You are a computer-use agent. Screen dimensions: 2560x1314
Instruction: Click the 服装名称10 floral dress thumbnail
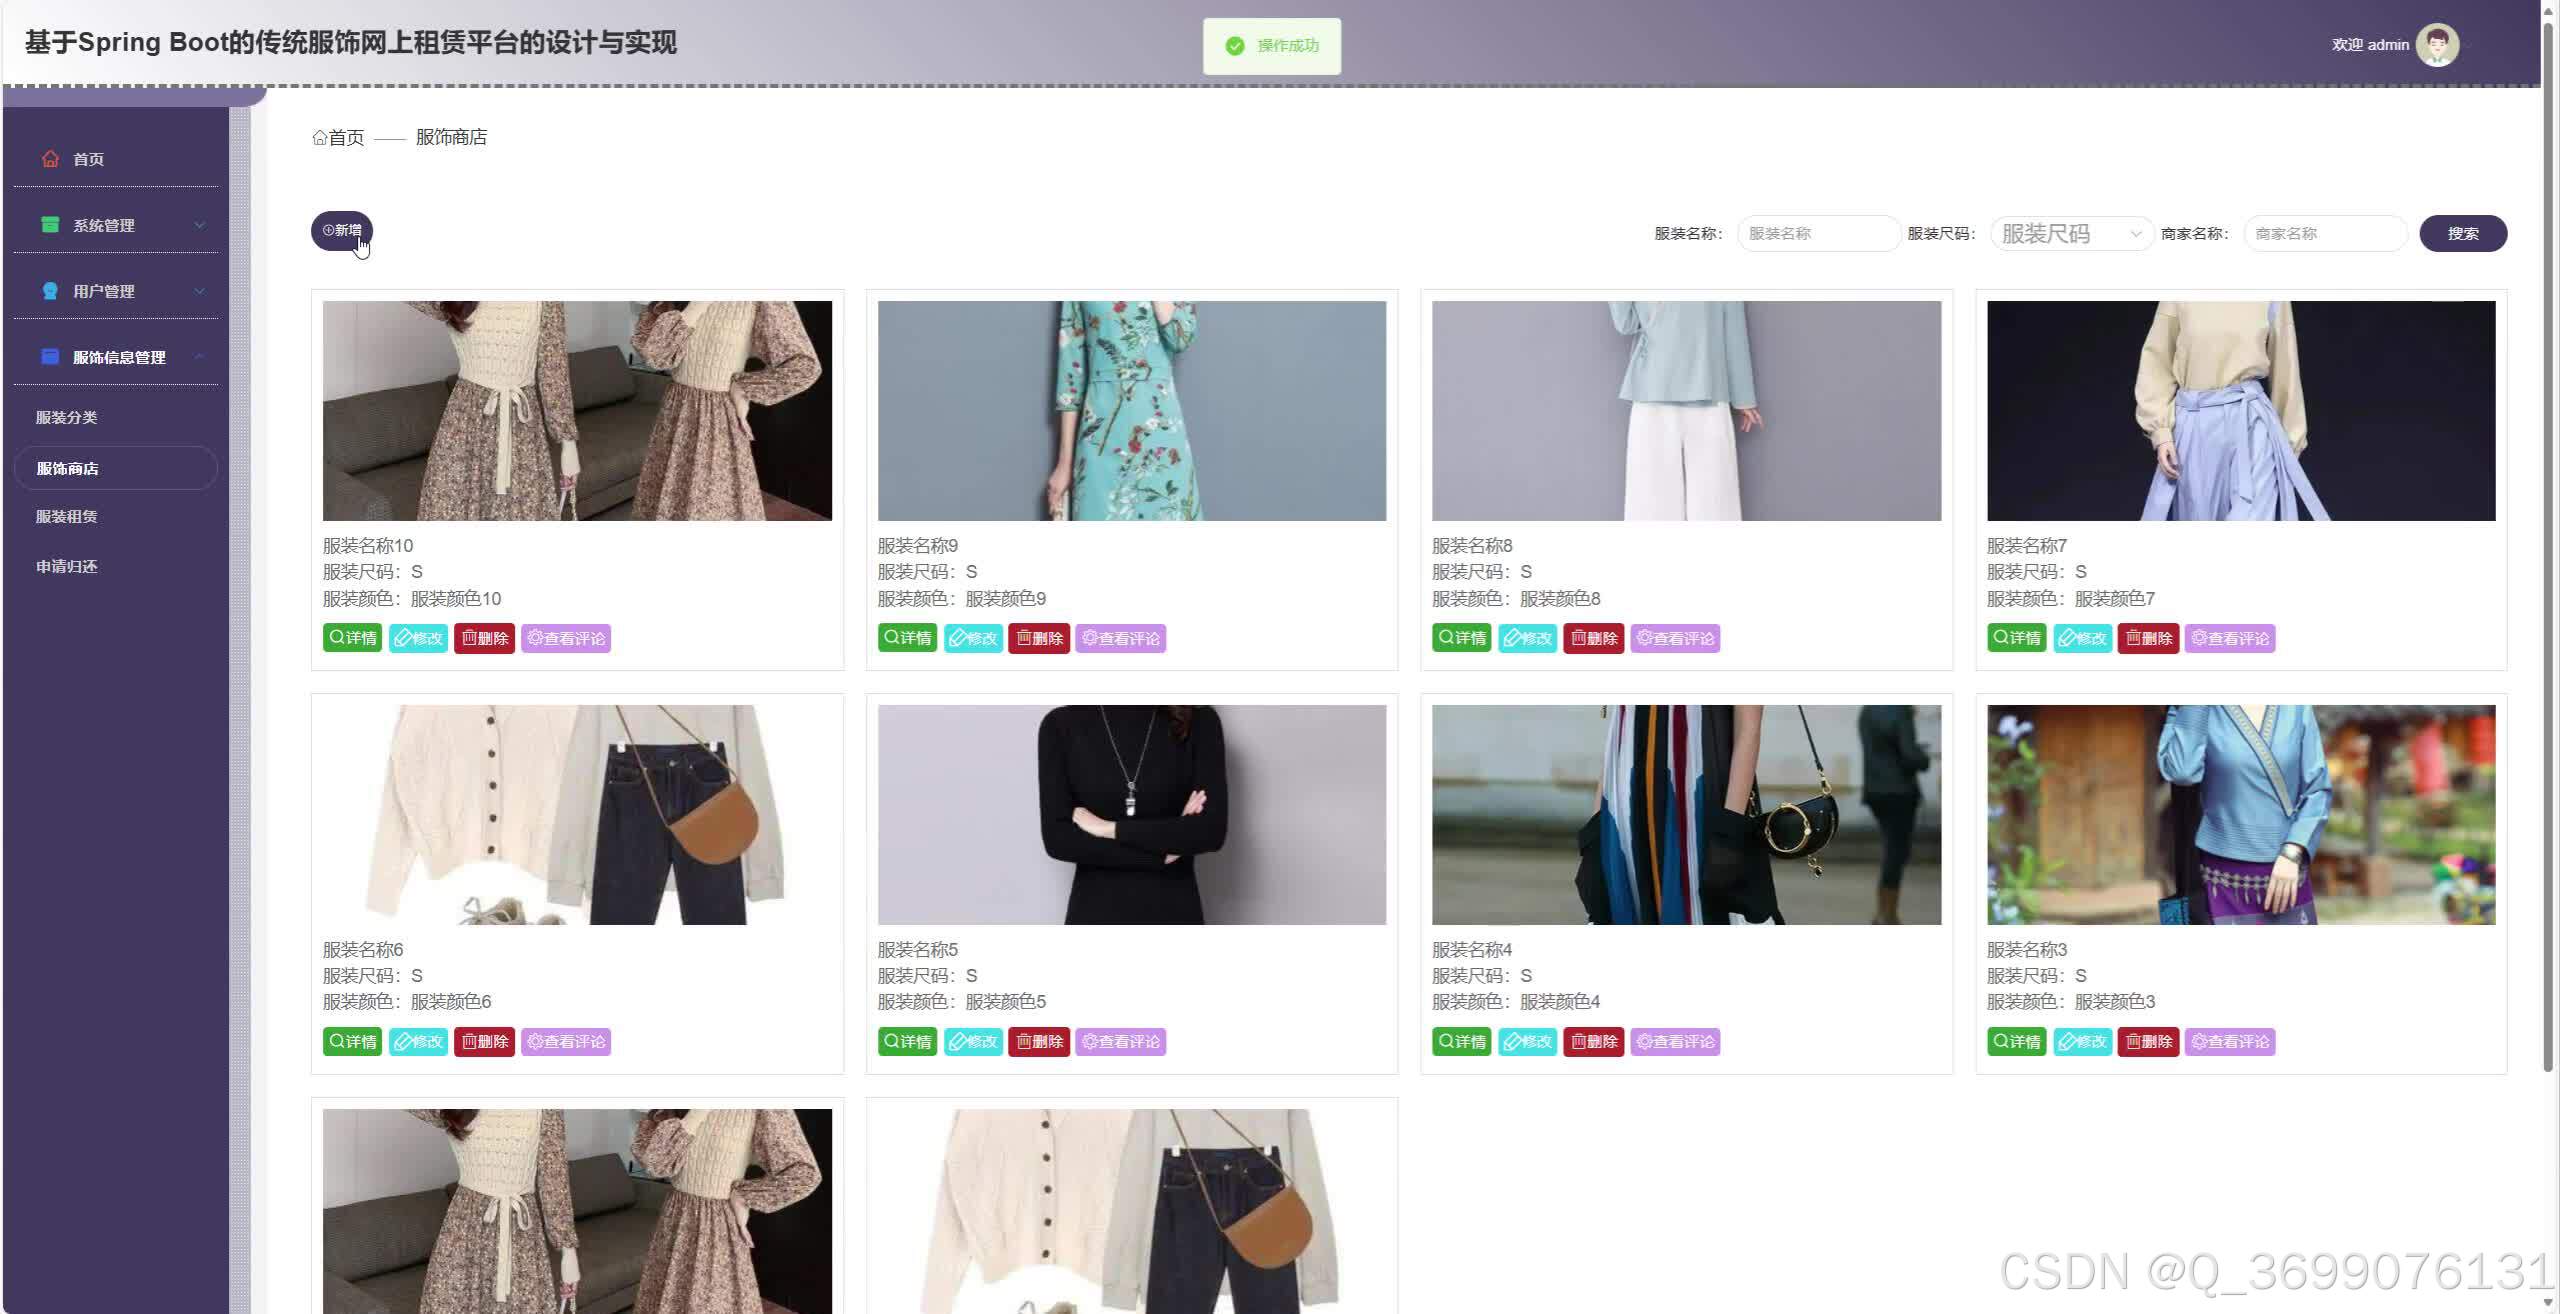[x=577, y=411]
